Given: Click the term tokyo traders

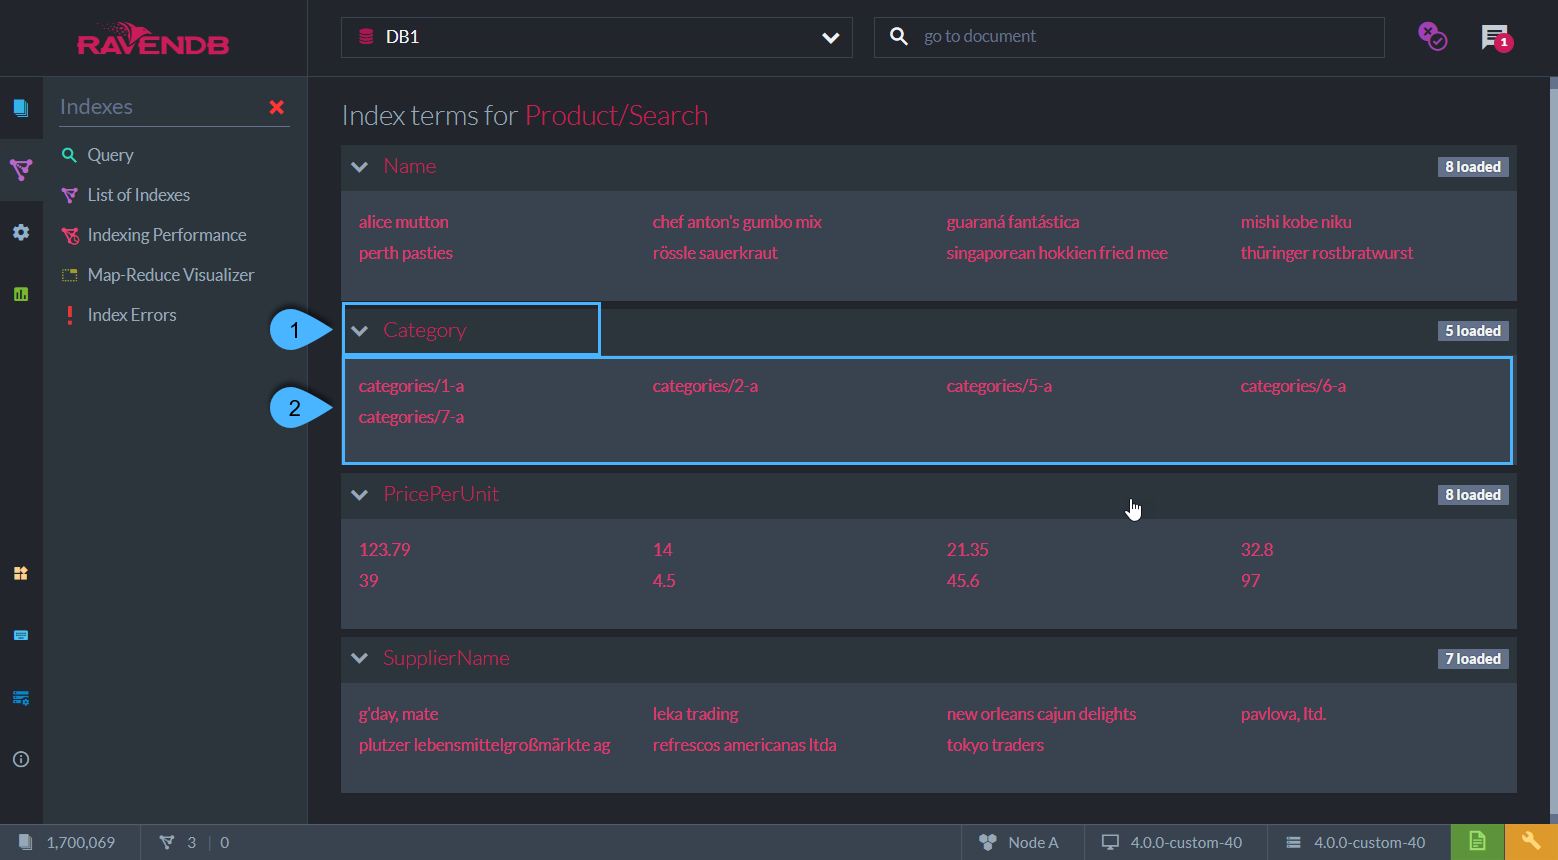Looking at the screenshot, I should tap(995, 745).
